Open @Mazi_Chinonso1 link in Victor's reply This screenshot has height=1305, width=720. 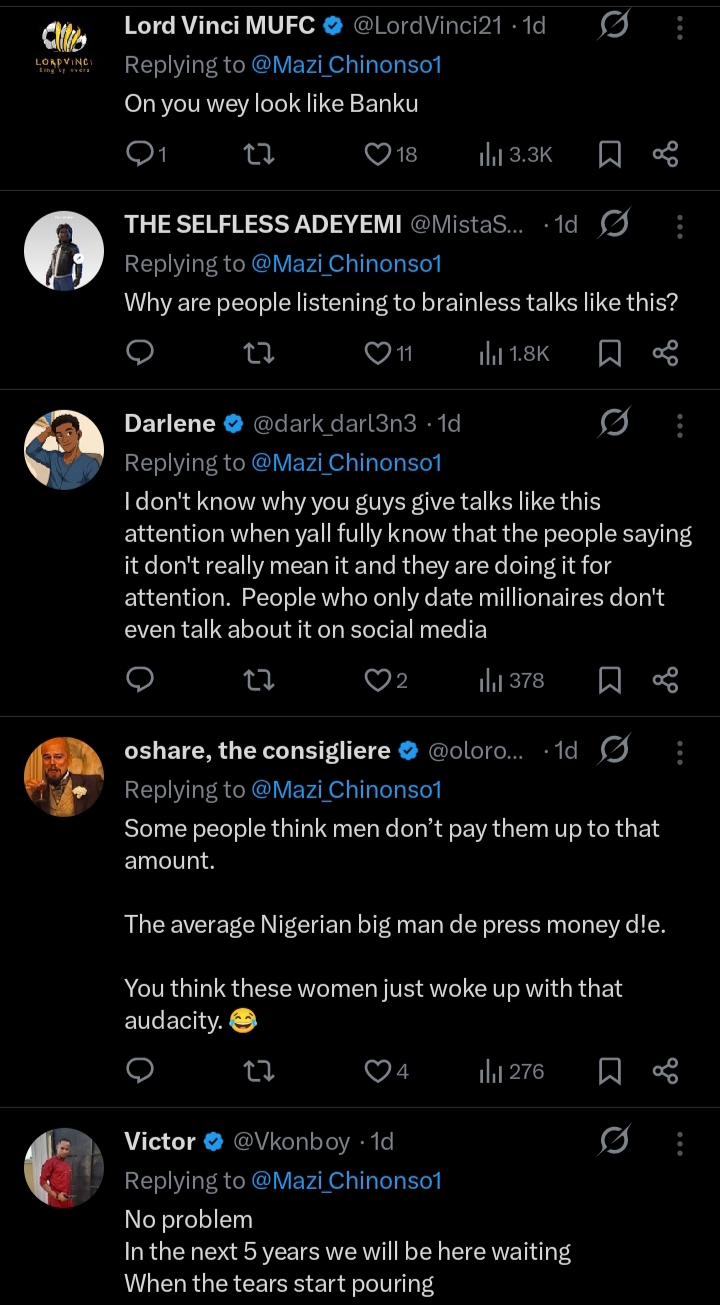346,1181
